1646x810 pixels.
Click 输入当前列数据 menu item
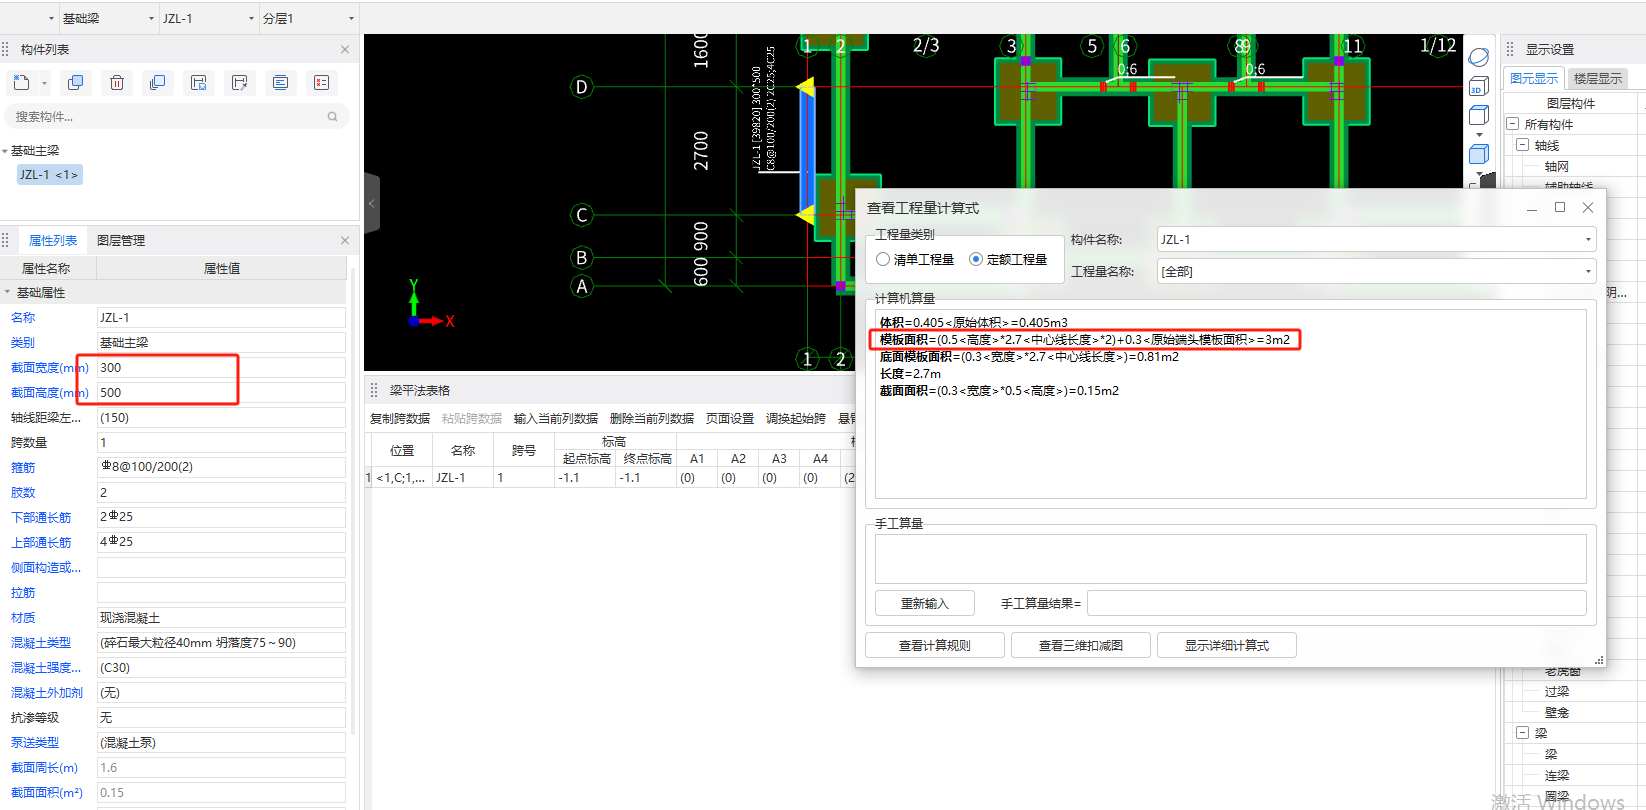[556, 419]
